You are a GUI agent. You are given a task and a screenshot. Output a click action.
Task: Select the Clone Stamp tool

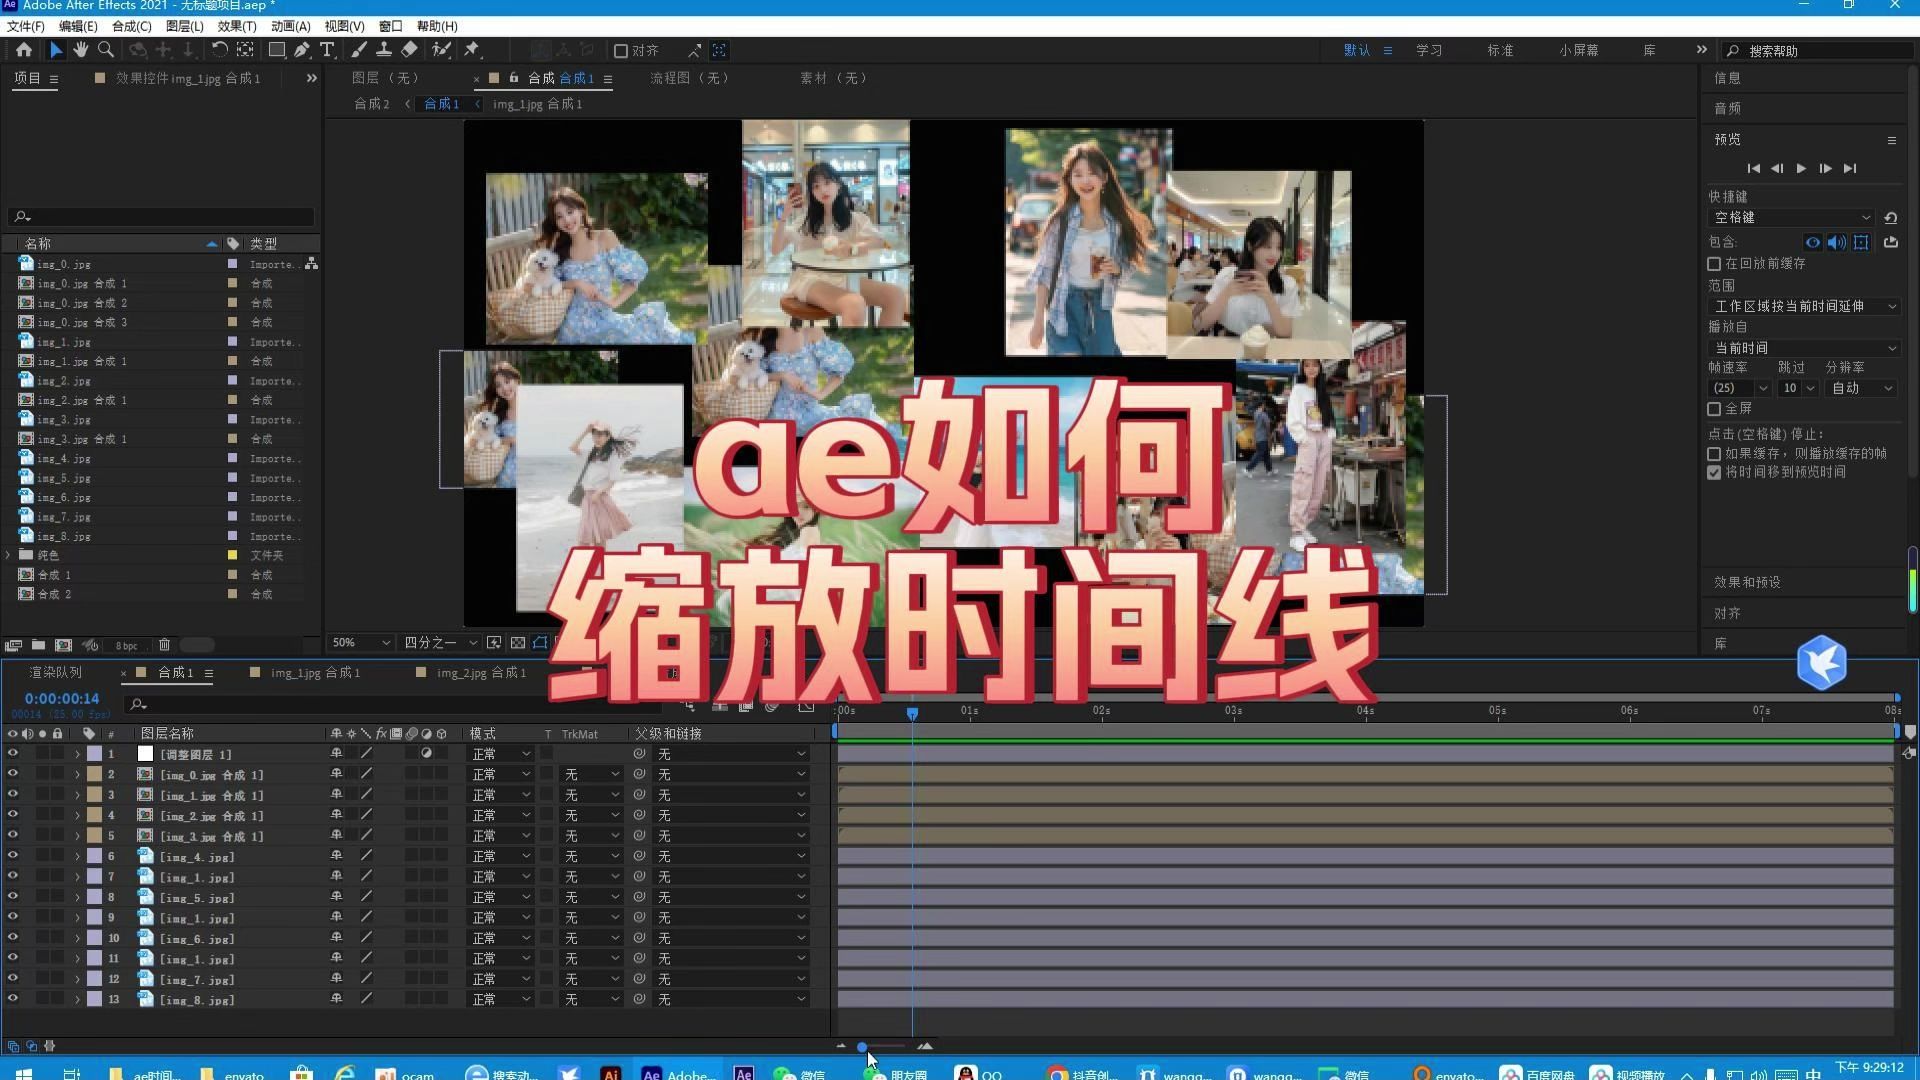(x=384, y=50)
